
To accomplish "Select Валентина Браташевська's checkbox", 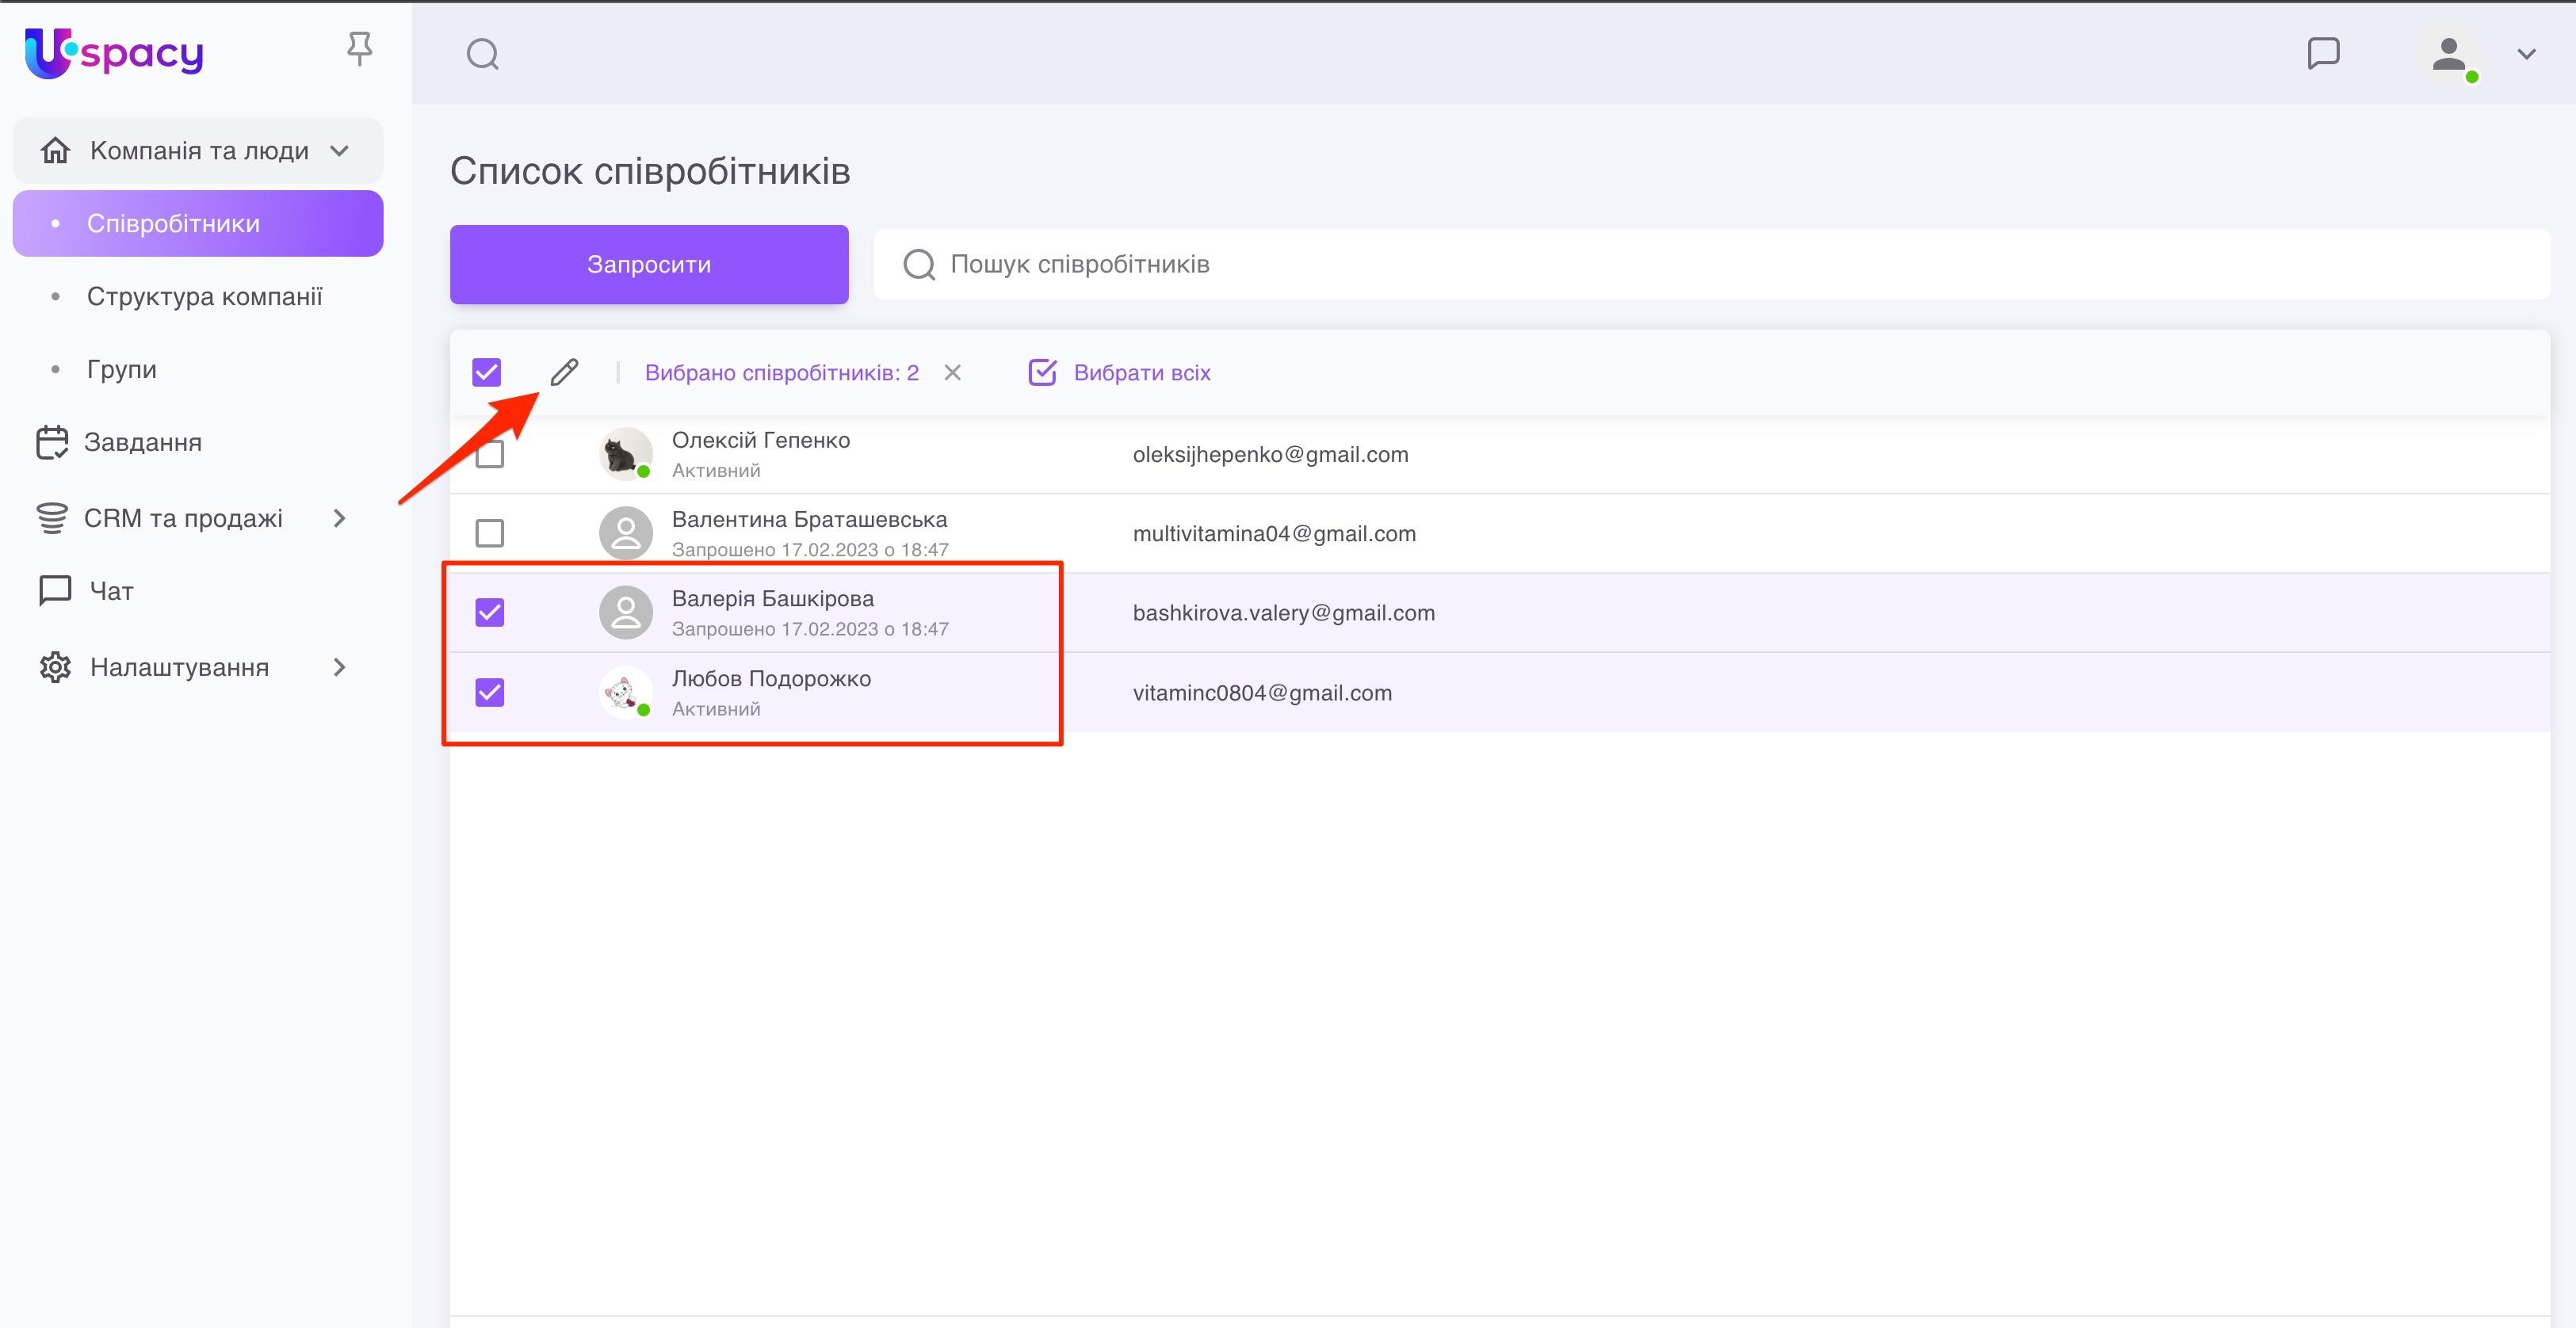I will 489,533.
